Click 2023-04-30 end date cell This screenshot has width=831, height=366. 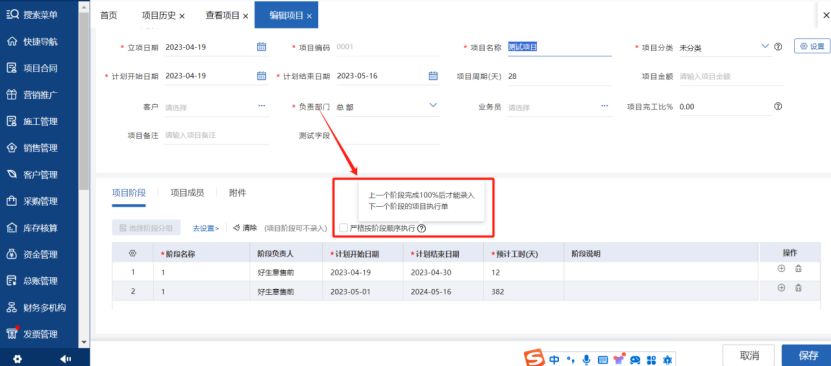pyautogui.click(x=443, y=272)
